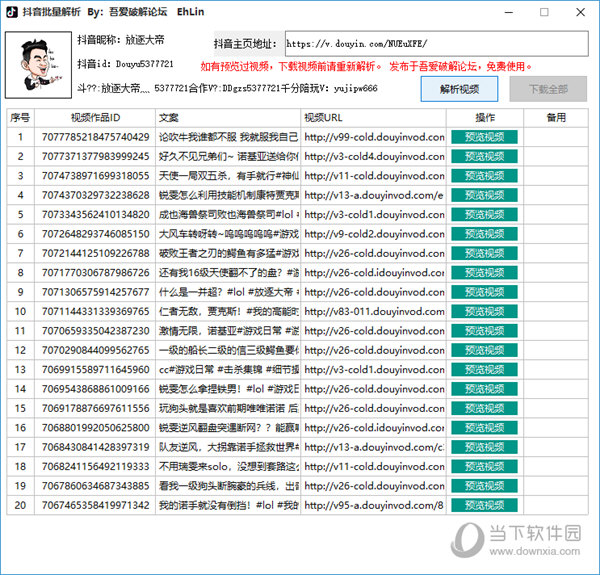Click URL http://v83-011.douyinvod in row 10
The image size is (600, 575).
[x=374, y=311]
